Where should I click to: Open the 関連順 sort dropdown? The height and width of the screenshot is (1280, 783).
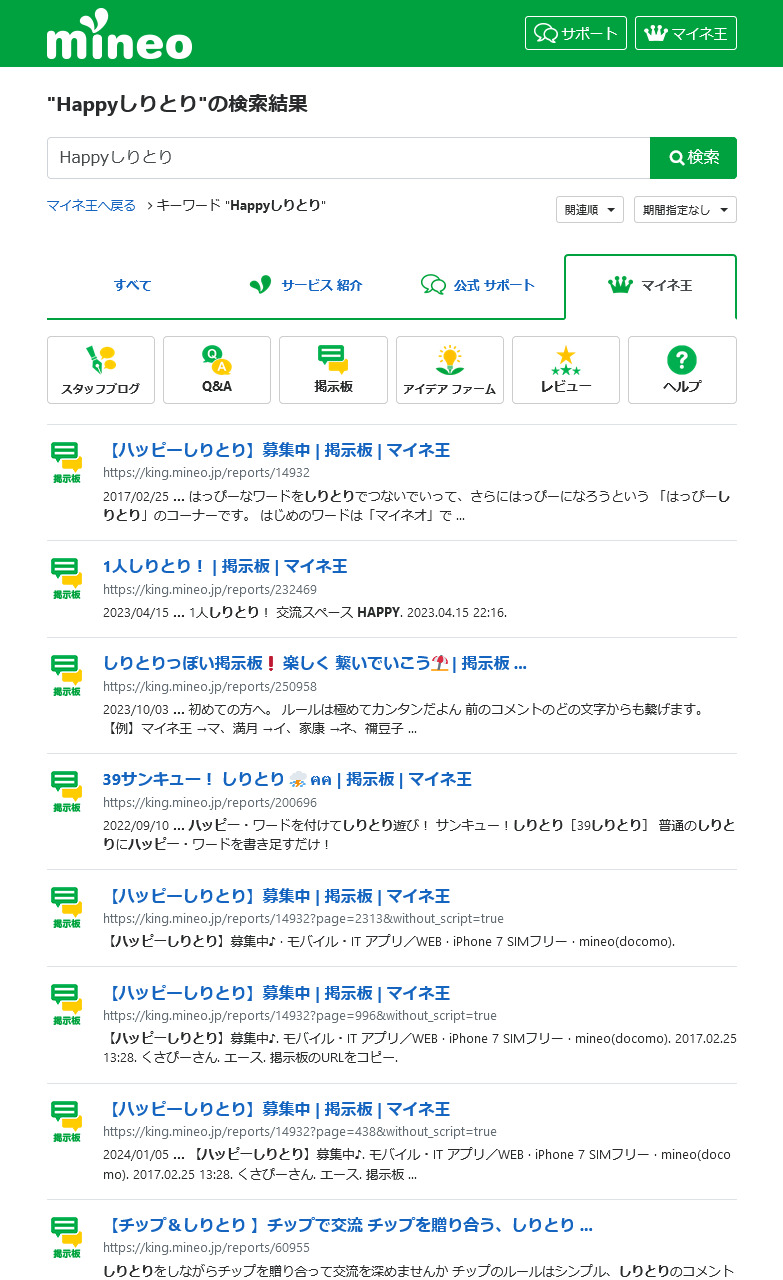click(x=590, y=210)
